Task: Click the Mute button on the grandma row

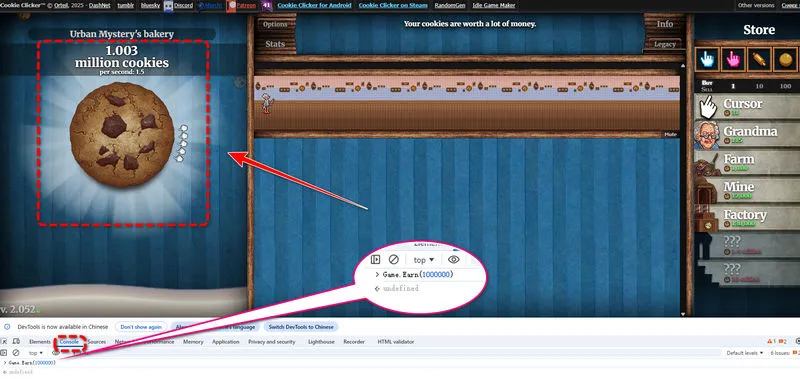Action: pyautogui.click(x=670, y=134)
